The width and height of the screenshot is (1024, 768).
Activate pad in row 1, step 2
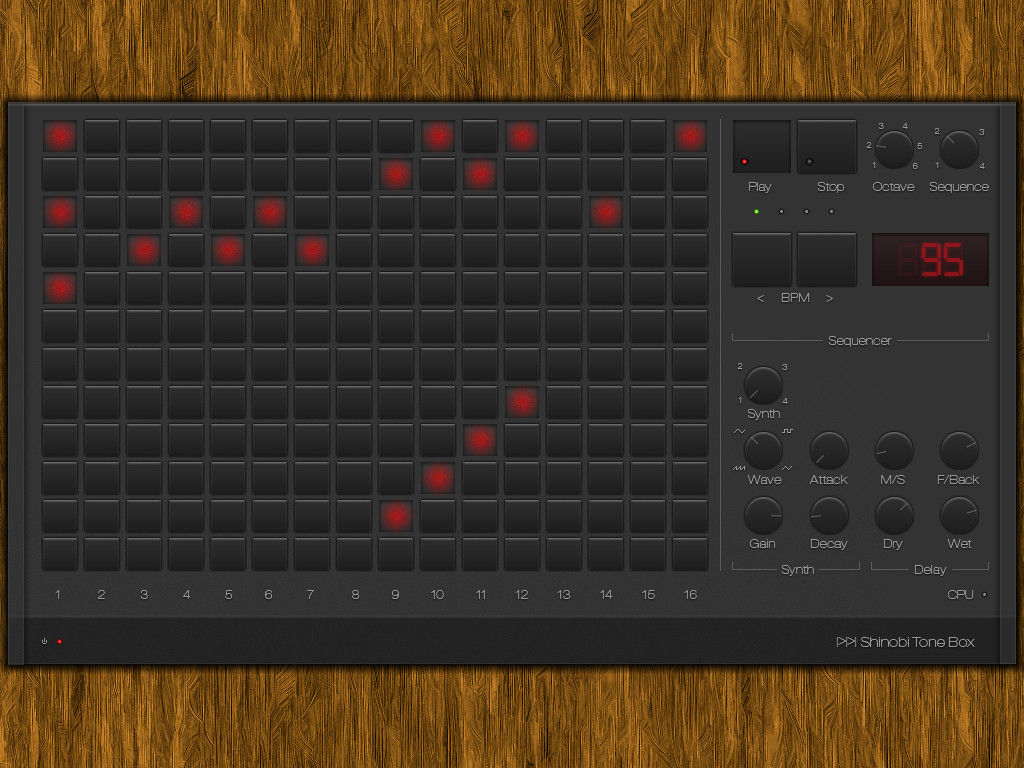pyautogui.click(x=102, y=136)
